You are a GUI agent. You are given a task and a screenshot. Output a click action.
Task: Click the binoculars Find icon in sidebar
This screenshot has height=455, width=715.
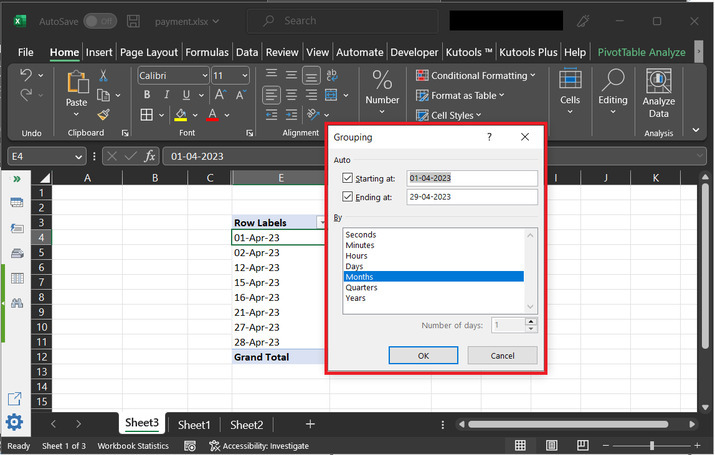[x=17, y=303]
